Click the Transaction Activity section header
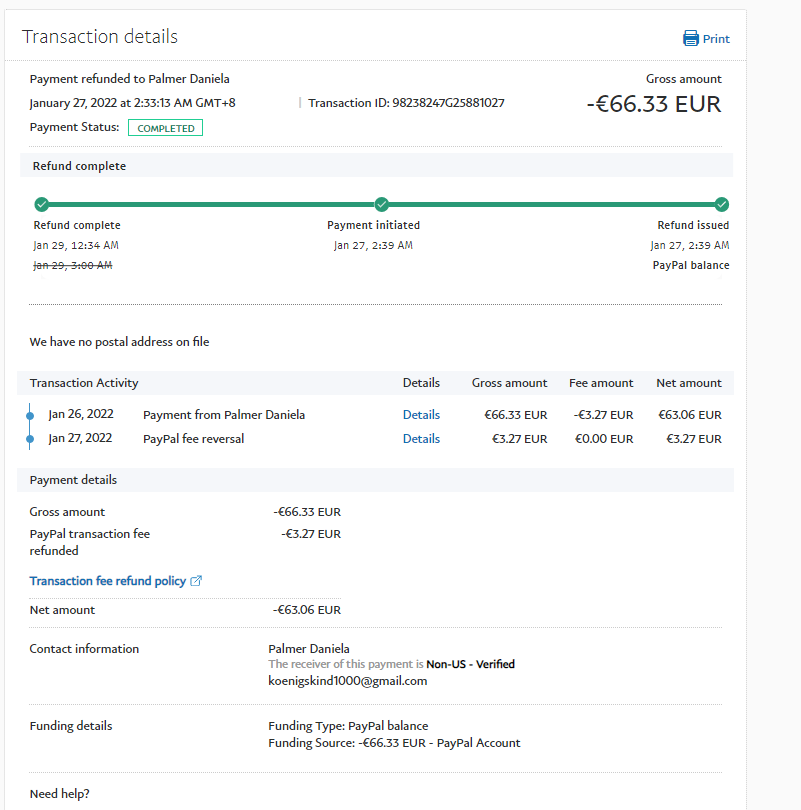801x810 pixels. pos(84,383)
